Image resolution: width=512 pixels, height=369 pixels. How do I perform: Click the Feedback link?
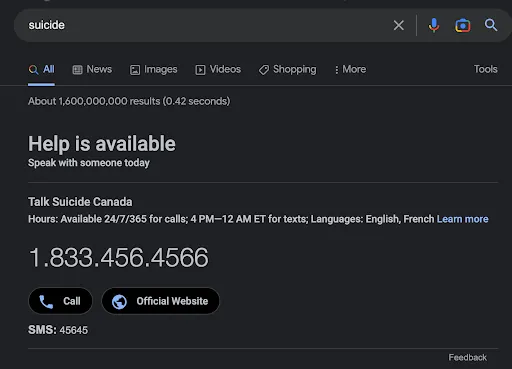tap(467, 357)
